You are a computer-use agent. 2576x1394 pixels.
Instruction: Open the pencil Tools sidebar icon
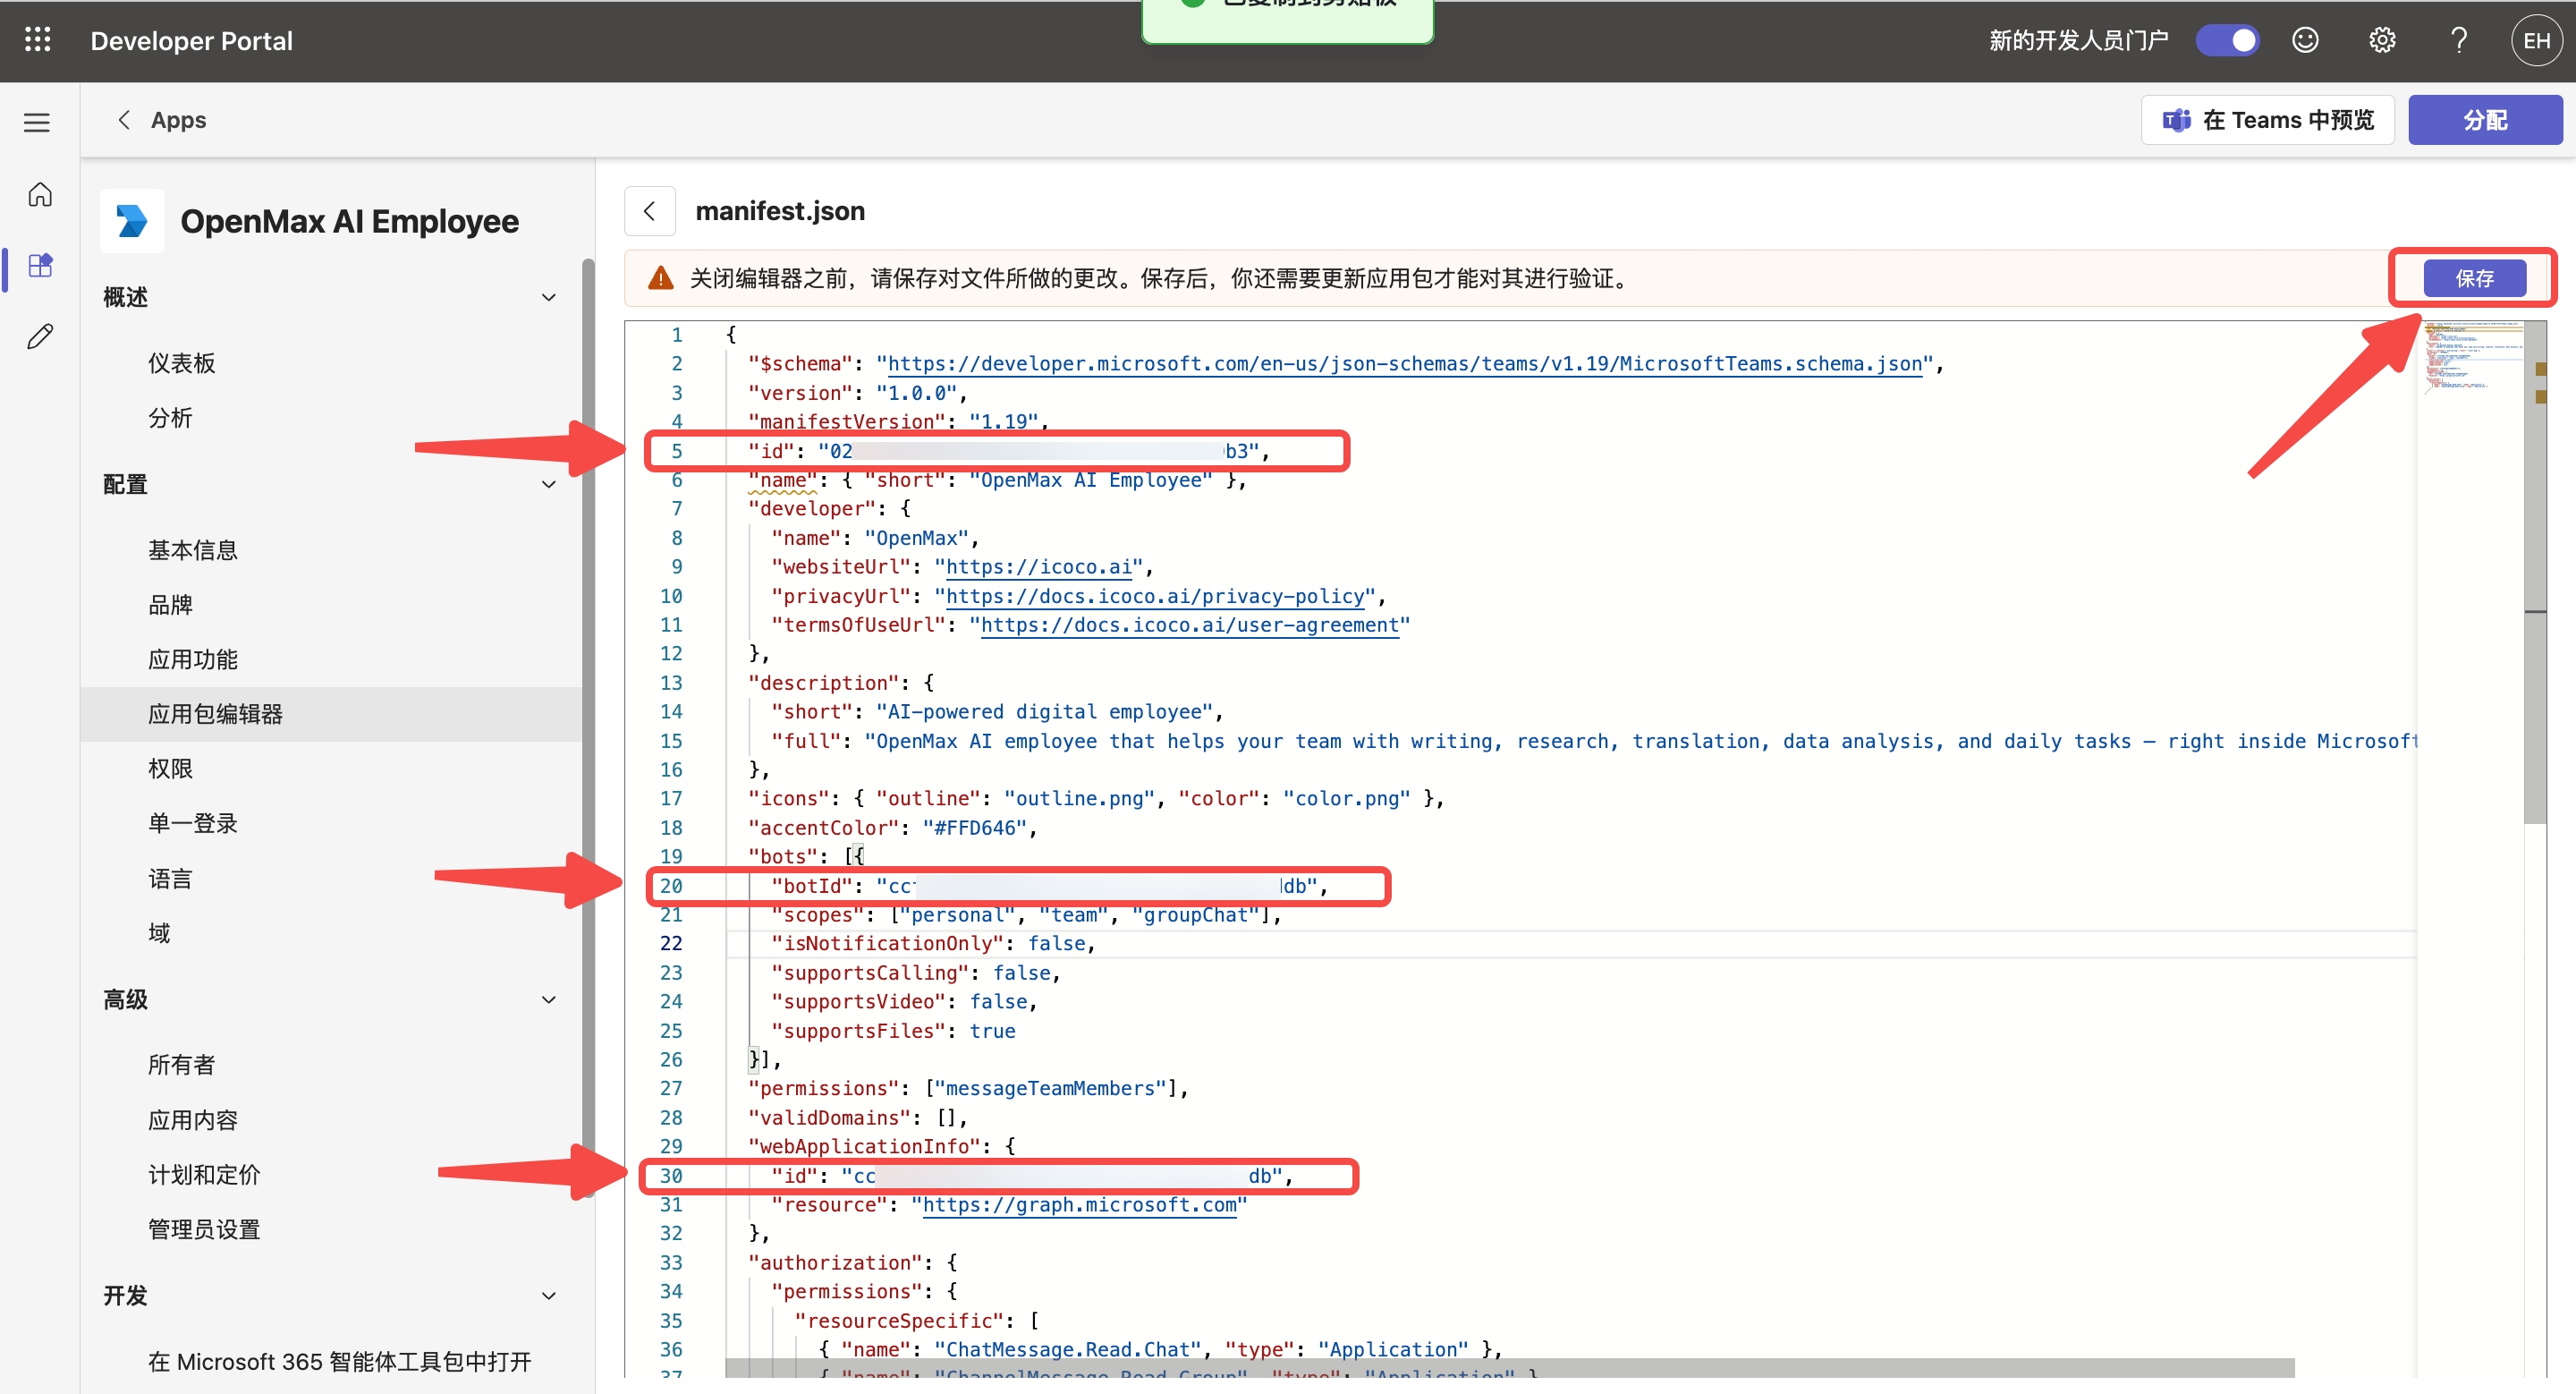pyautogui.click(x=40, y=336)
